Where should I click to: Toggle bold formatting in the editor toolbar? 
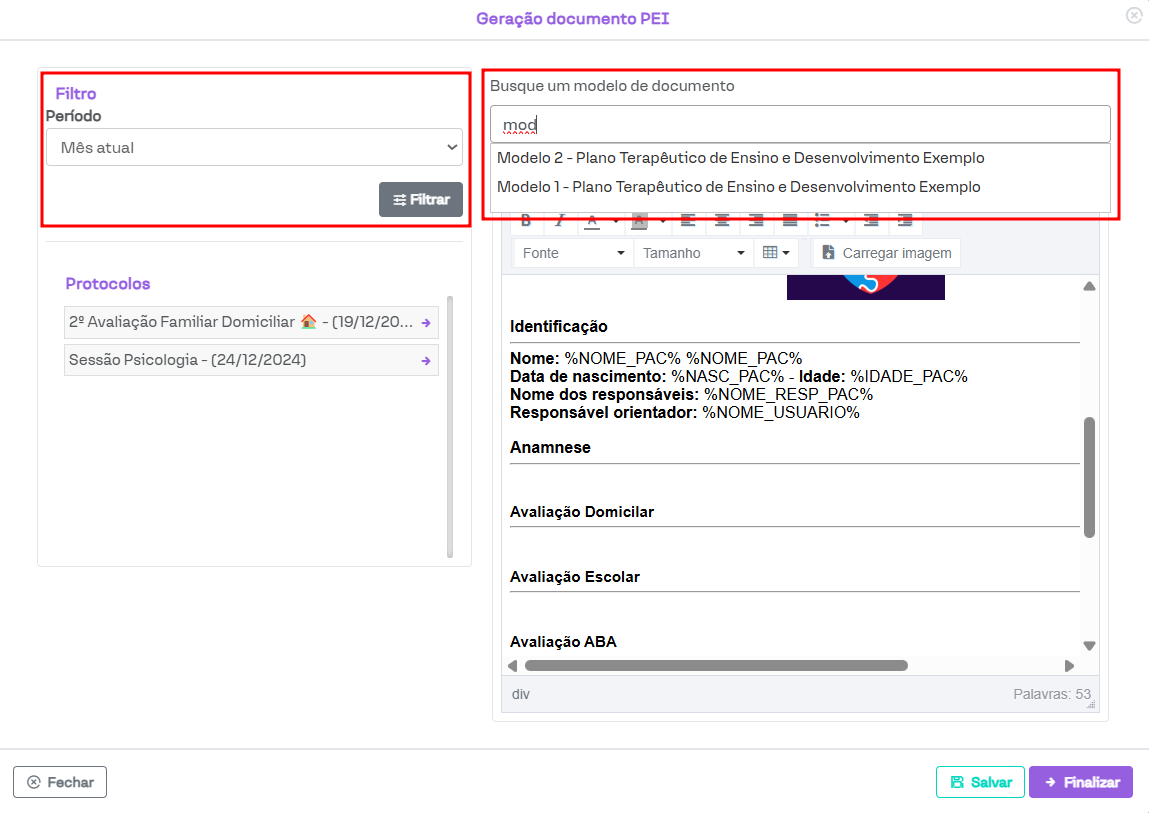pos(526,221)
